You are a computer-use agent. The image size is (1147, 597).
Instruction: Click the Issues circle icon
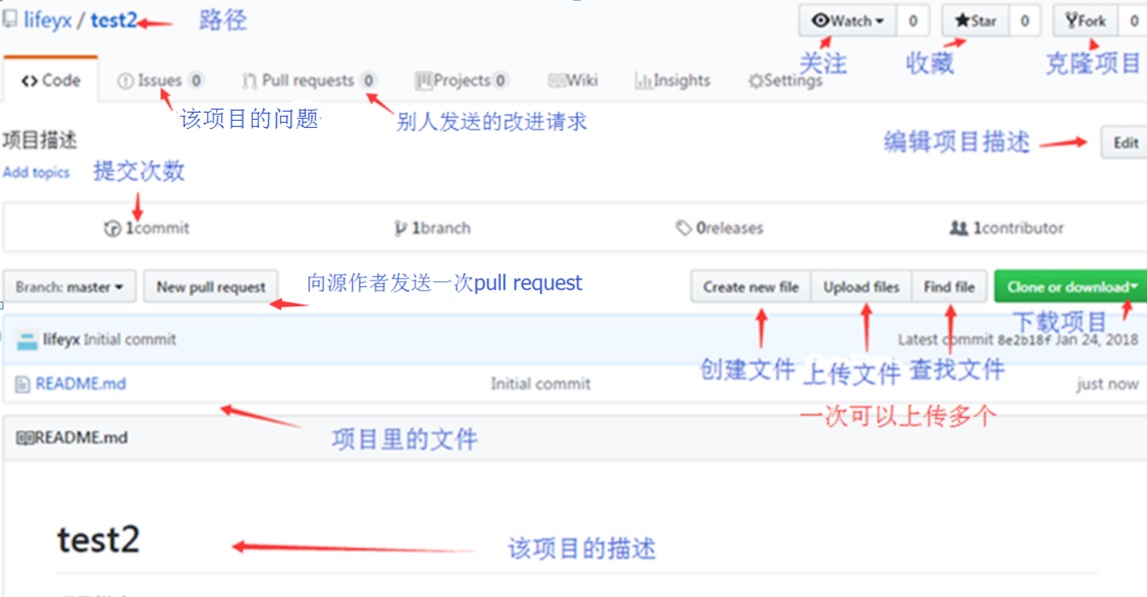point(125,81)
